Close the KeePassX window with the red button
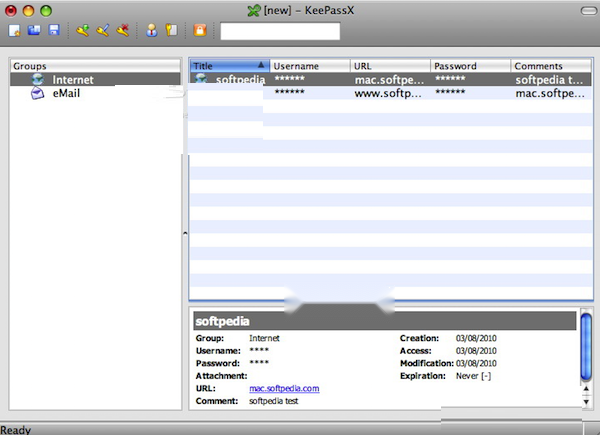 coord(11,11)
